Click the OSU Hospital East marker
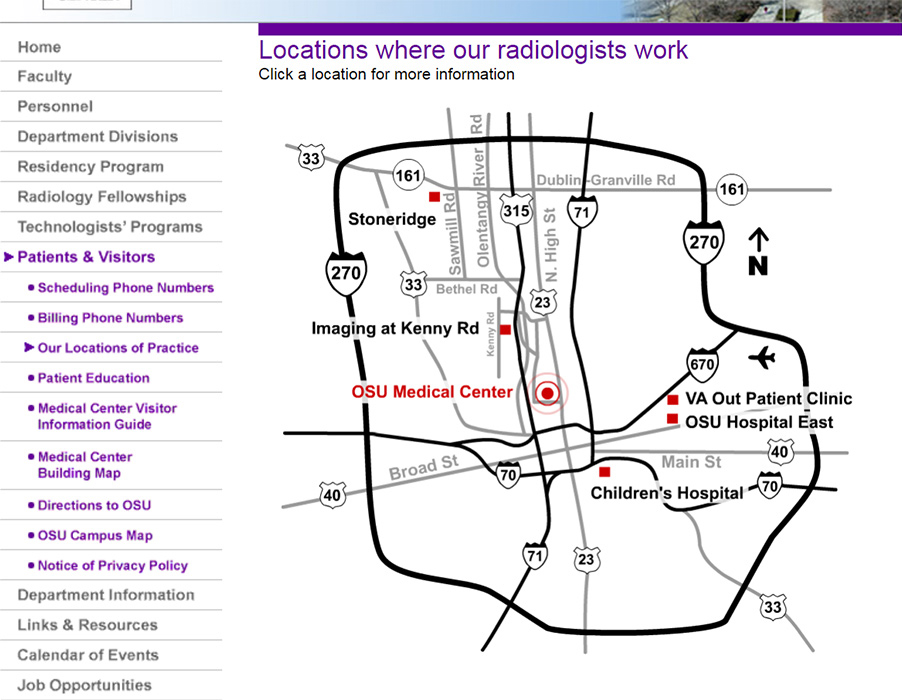 pyautogui.click(x=672, y=418)
